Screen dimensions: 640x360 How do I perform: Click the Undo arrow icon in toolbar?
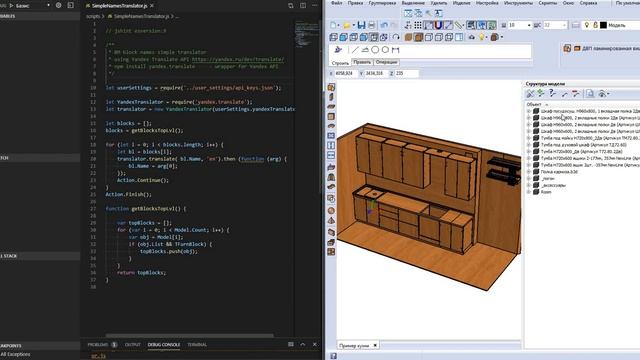click(x=384, y=25)
